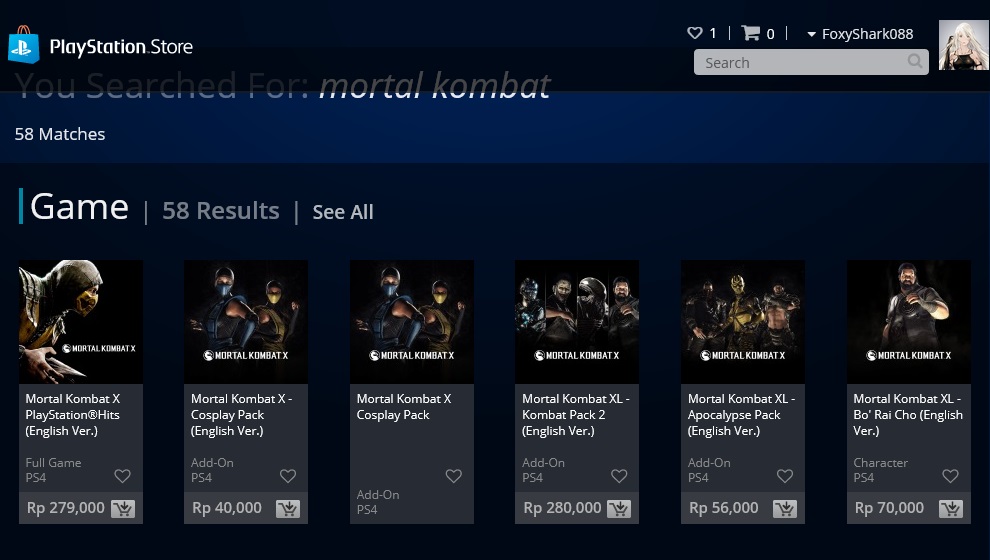Open Mortal Kombat XL - Kombat Pack 2 title
Screen dimensions: 990x560
click(x=575, y=415)
